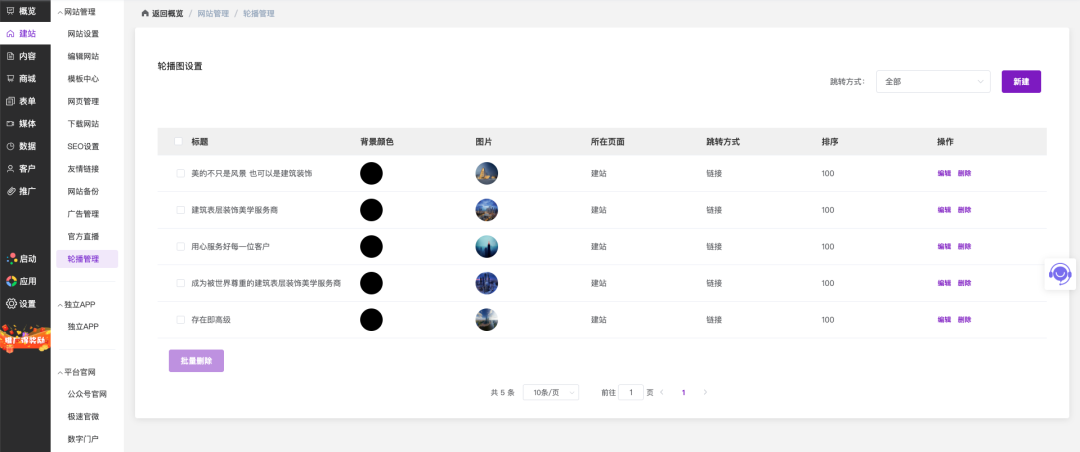Image resolution: width=1080 pixels, height=452 pixels.
Task: Open the 跳转方式 dropdown showing 全部
Action: coord(932,82)
